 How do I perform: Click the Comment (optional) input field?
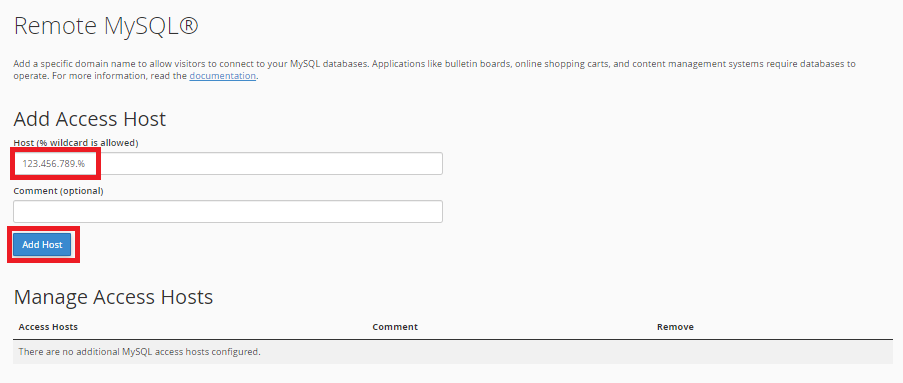pos(227,211)
